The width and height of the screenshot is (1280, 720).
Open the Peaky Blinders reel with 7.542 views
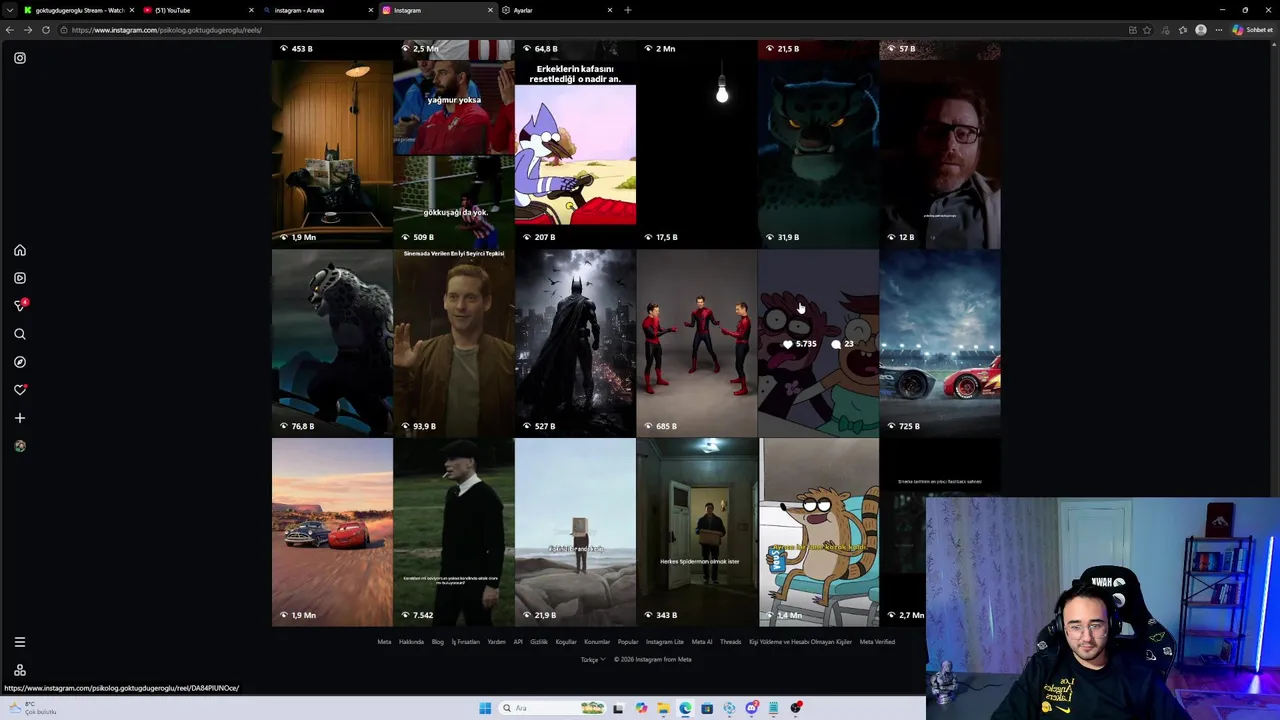(454, 532)
